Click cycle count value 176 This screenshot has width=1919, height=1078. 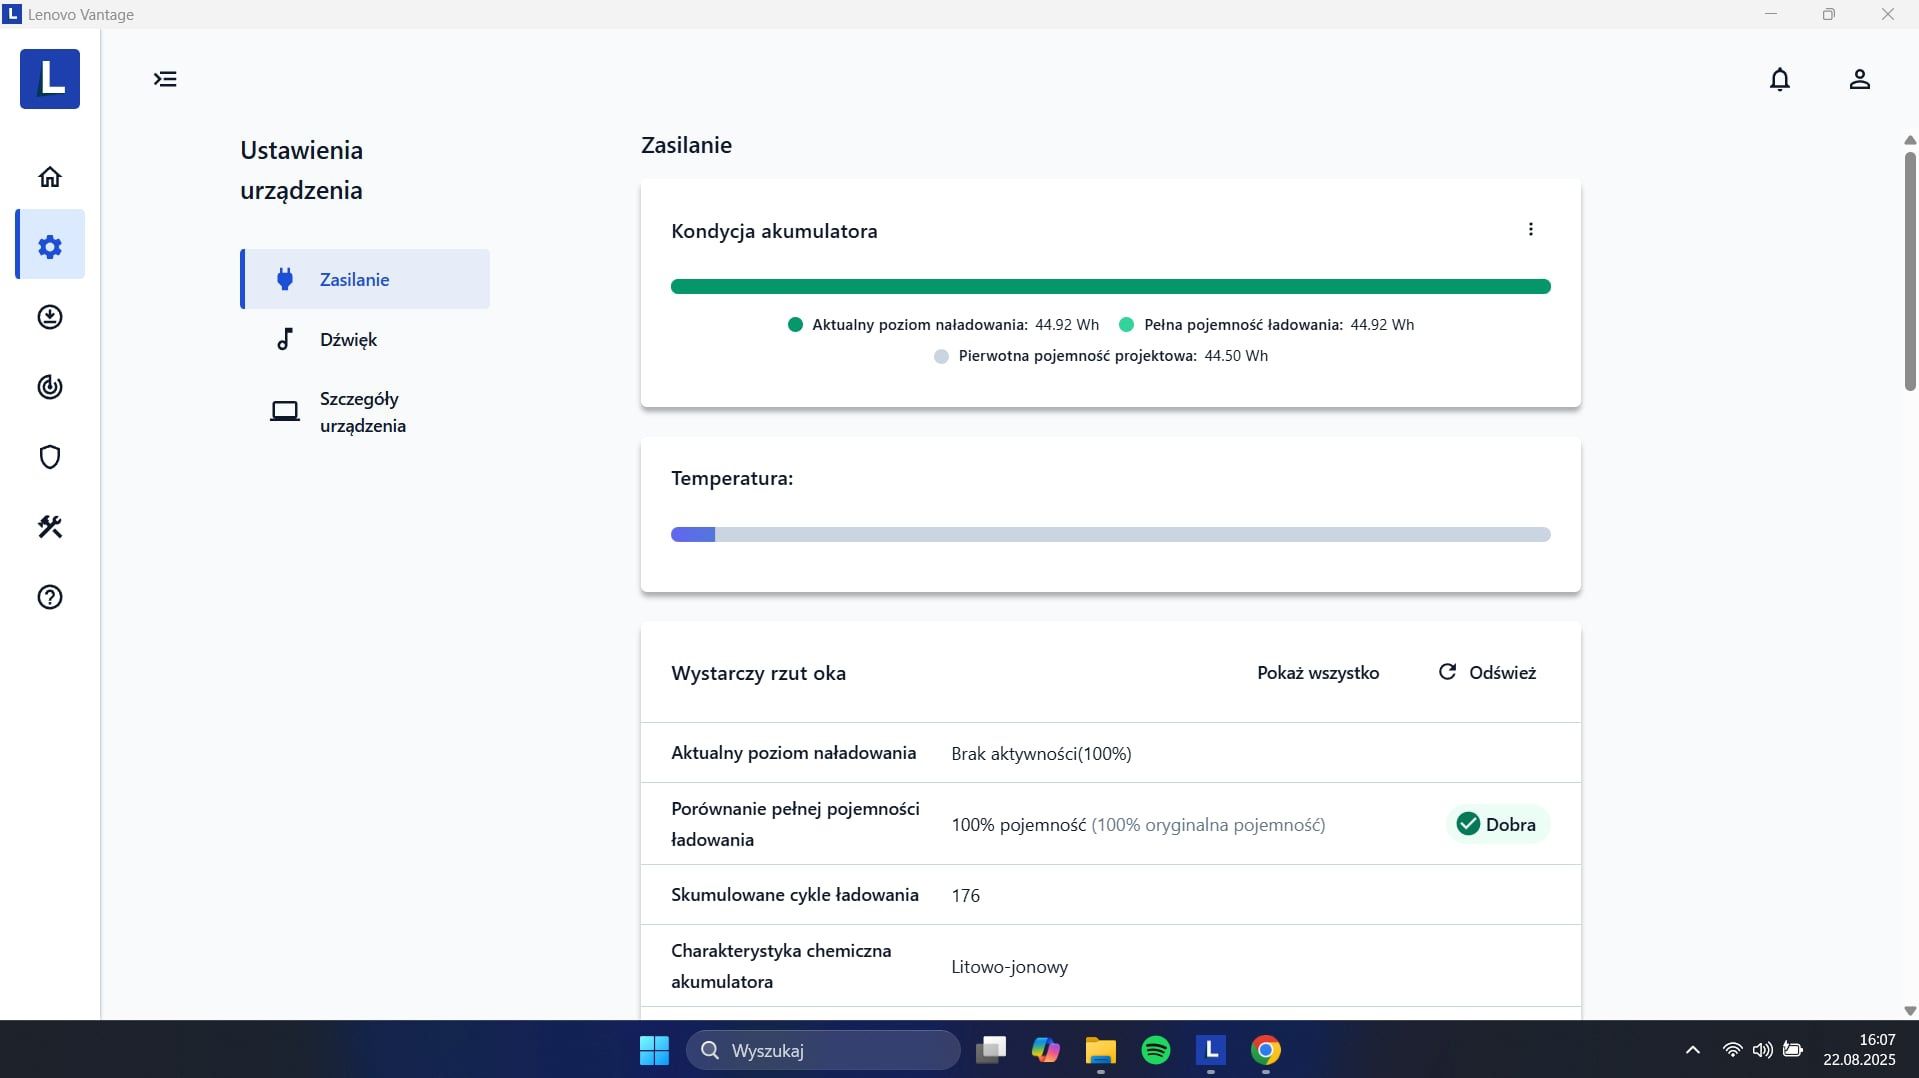tap(966, 896)
